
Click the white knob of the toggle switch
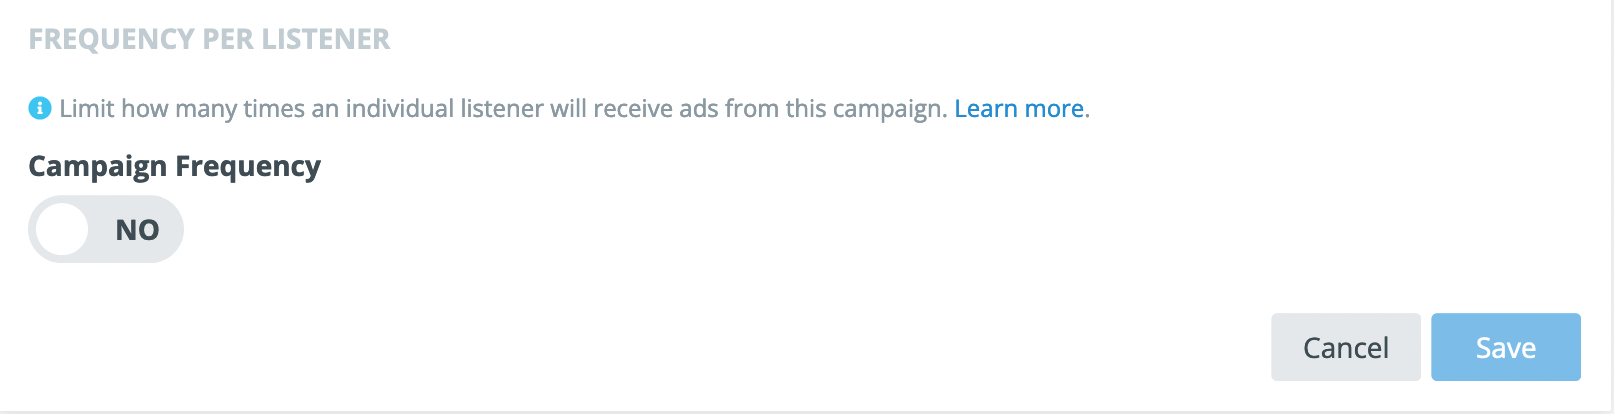[62, 229]
